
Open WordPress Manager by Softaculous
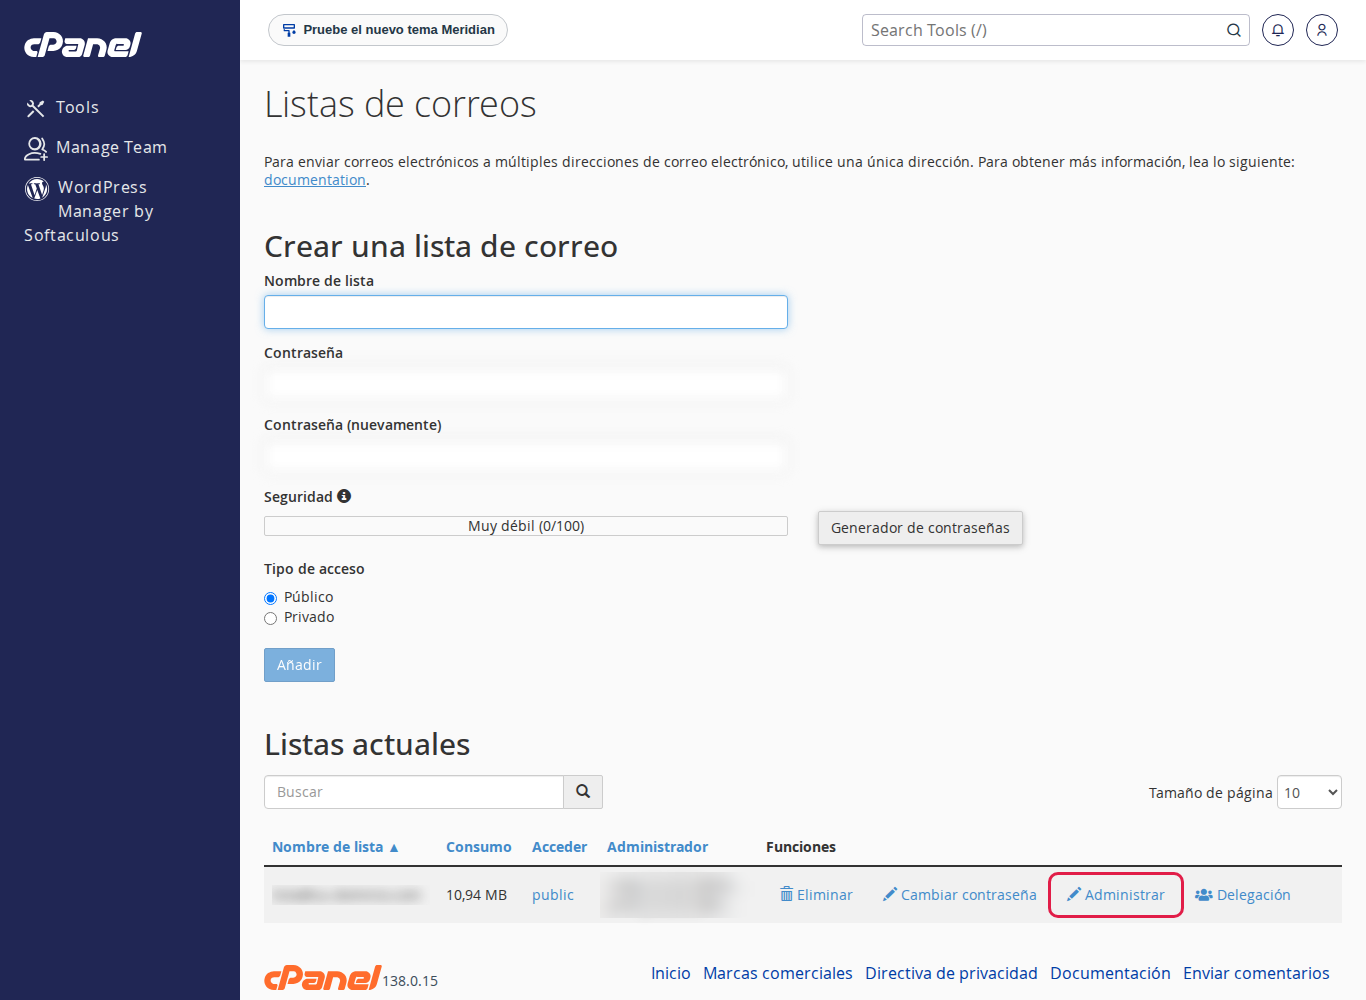pyautogui.click(x=89, y=211)
